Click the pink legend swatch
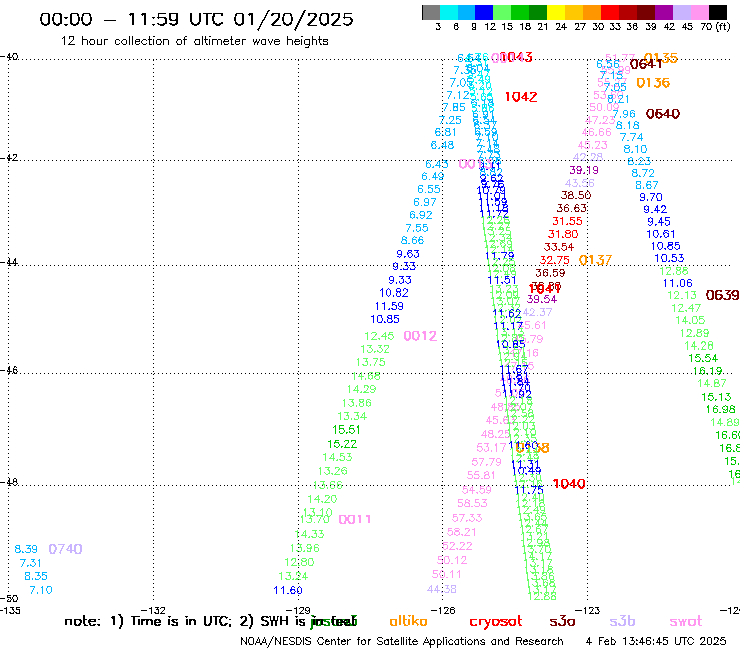Viewport: 740px width, 650px height. click(x=699, y=13)
